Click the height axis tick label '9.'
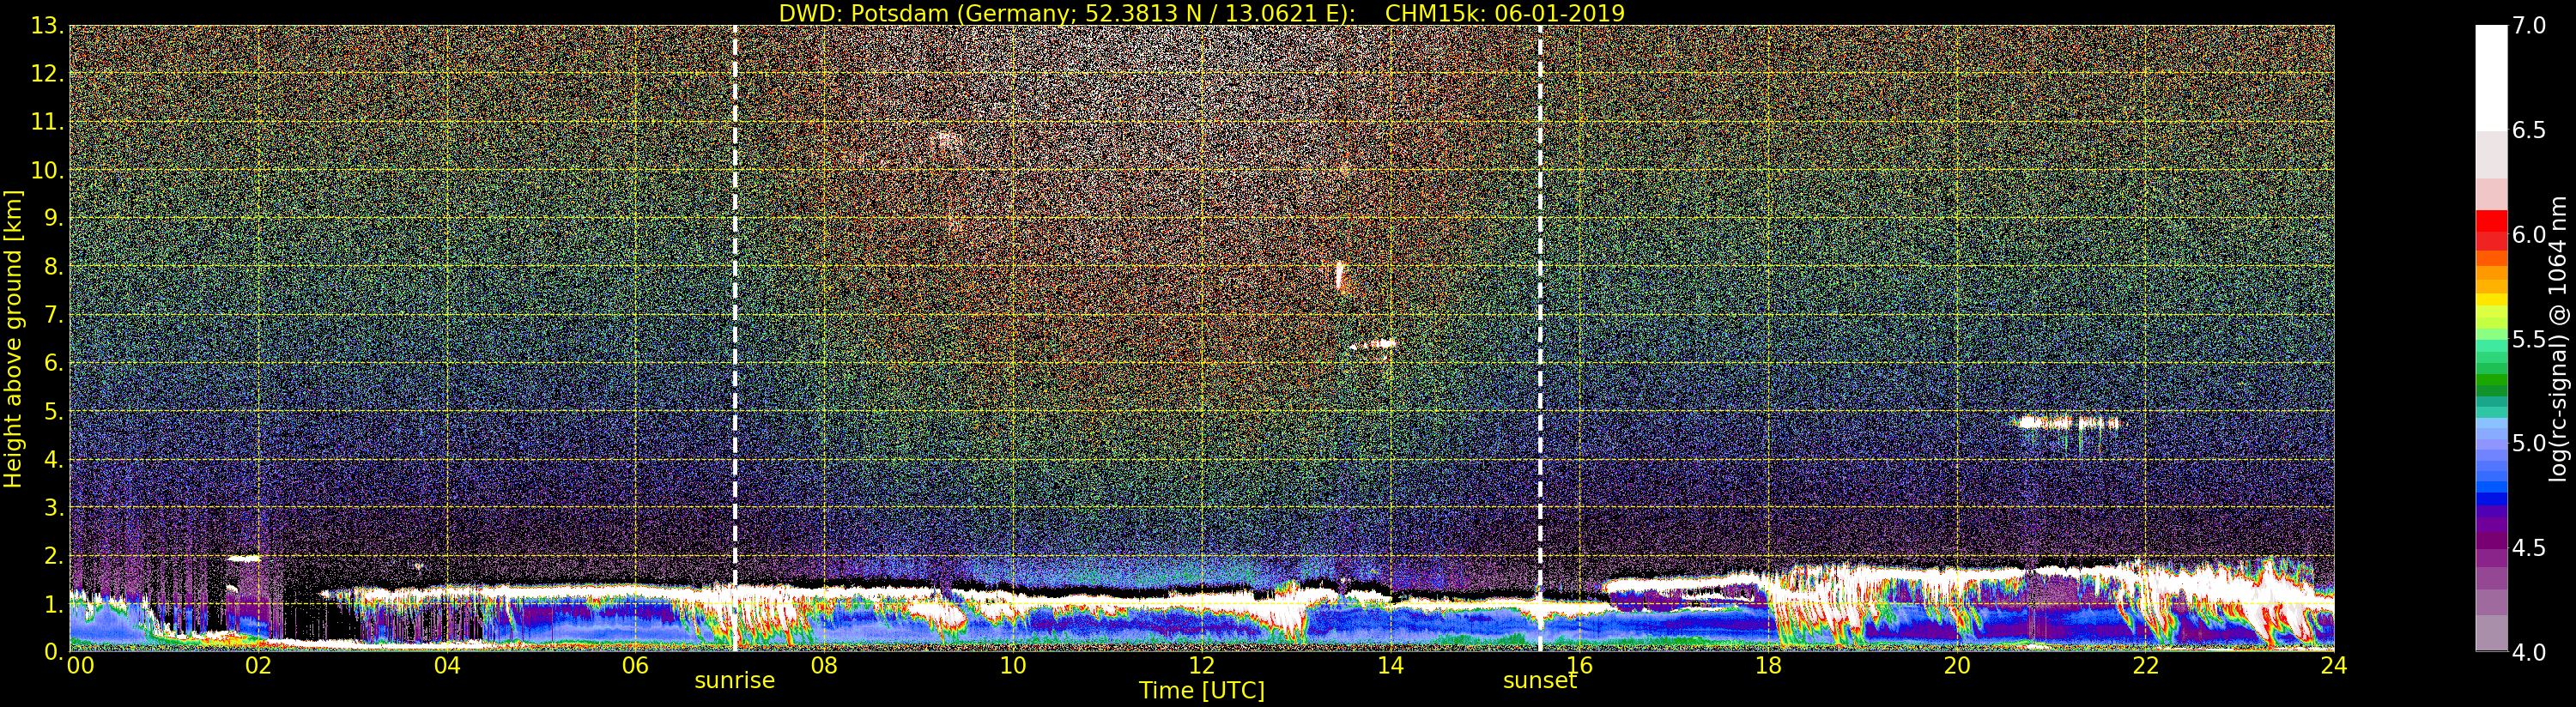Viewport: 2576px width, 707px height. [53, 218]
